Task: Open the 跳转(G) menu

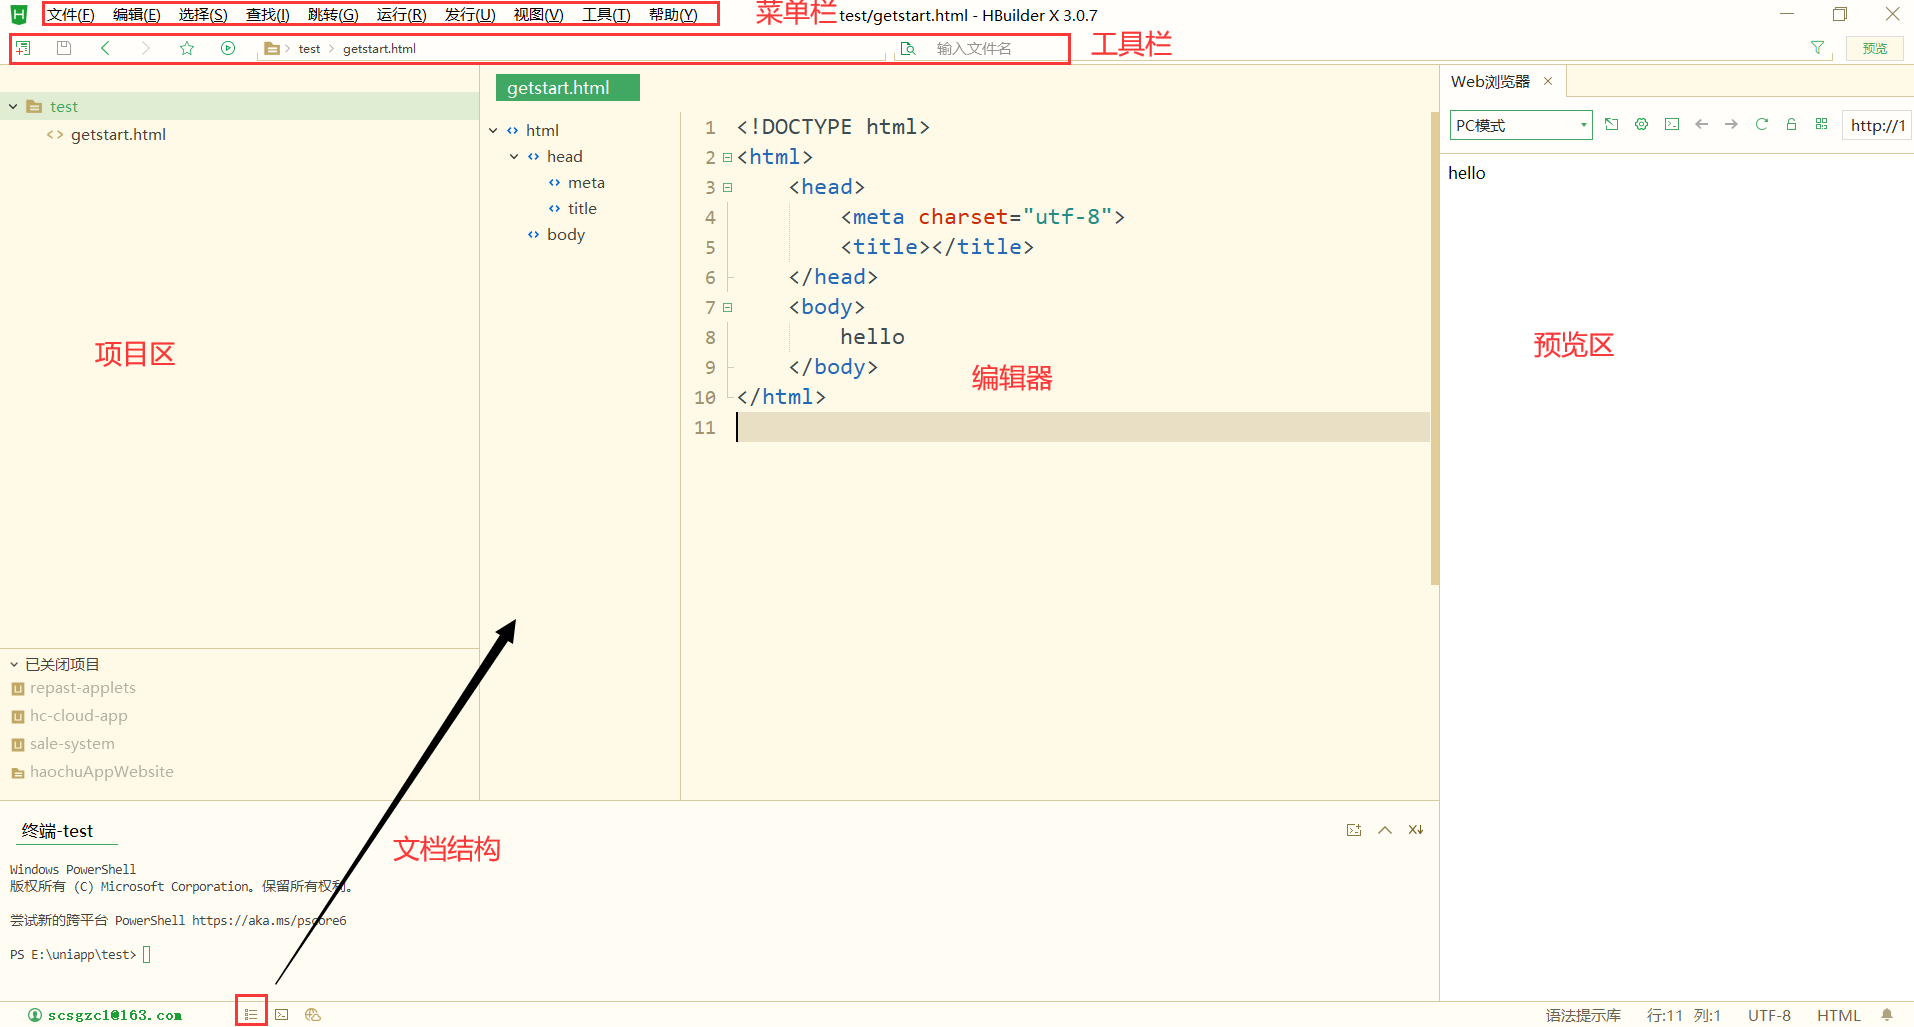Action: click(333, 15)
